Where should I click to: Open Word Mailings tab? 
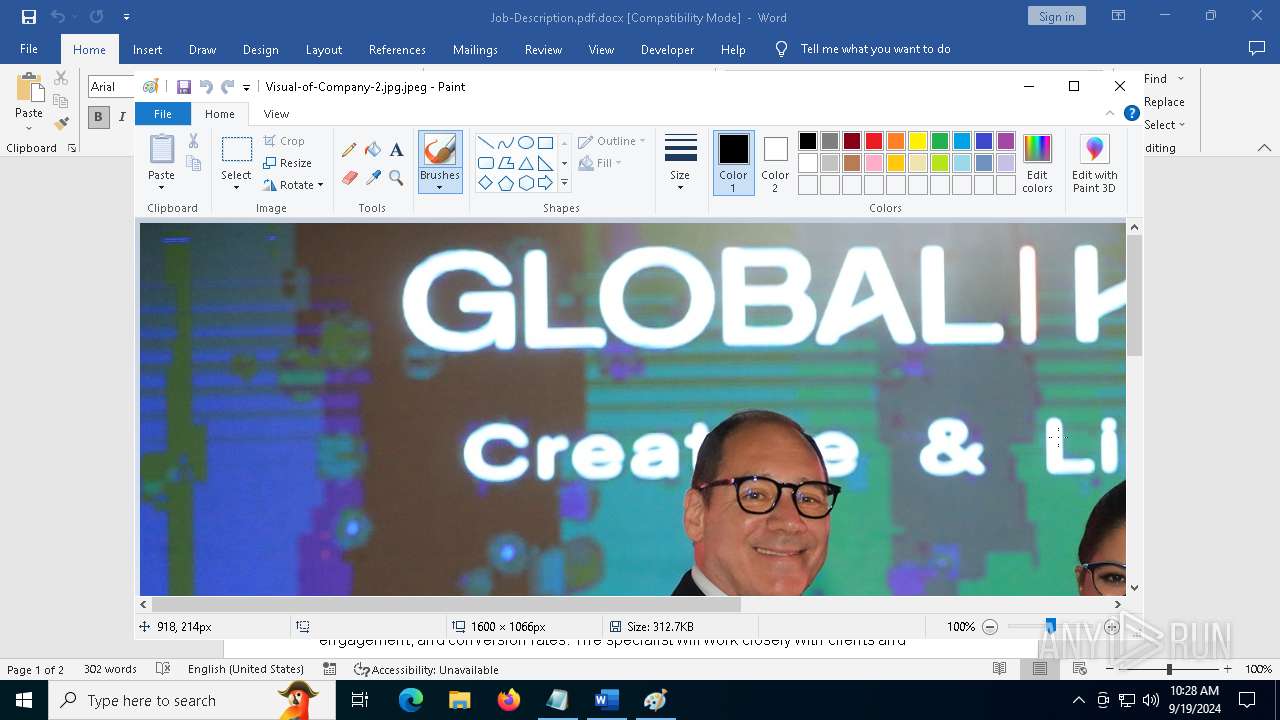(x=475, y=49)
